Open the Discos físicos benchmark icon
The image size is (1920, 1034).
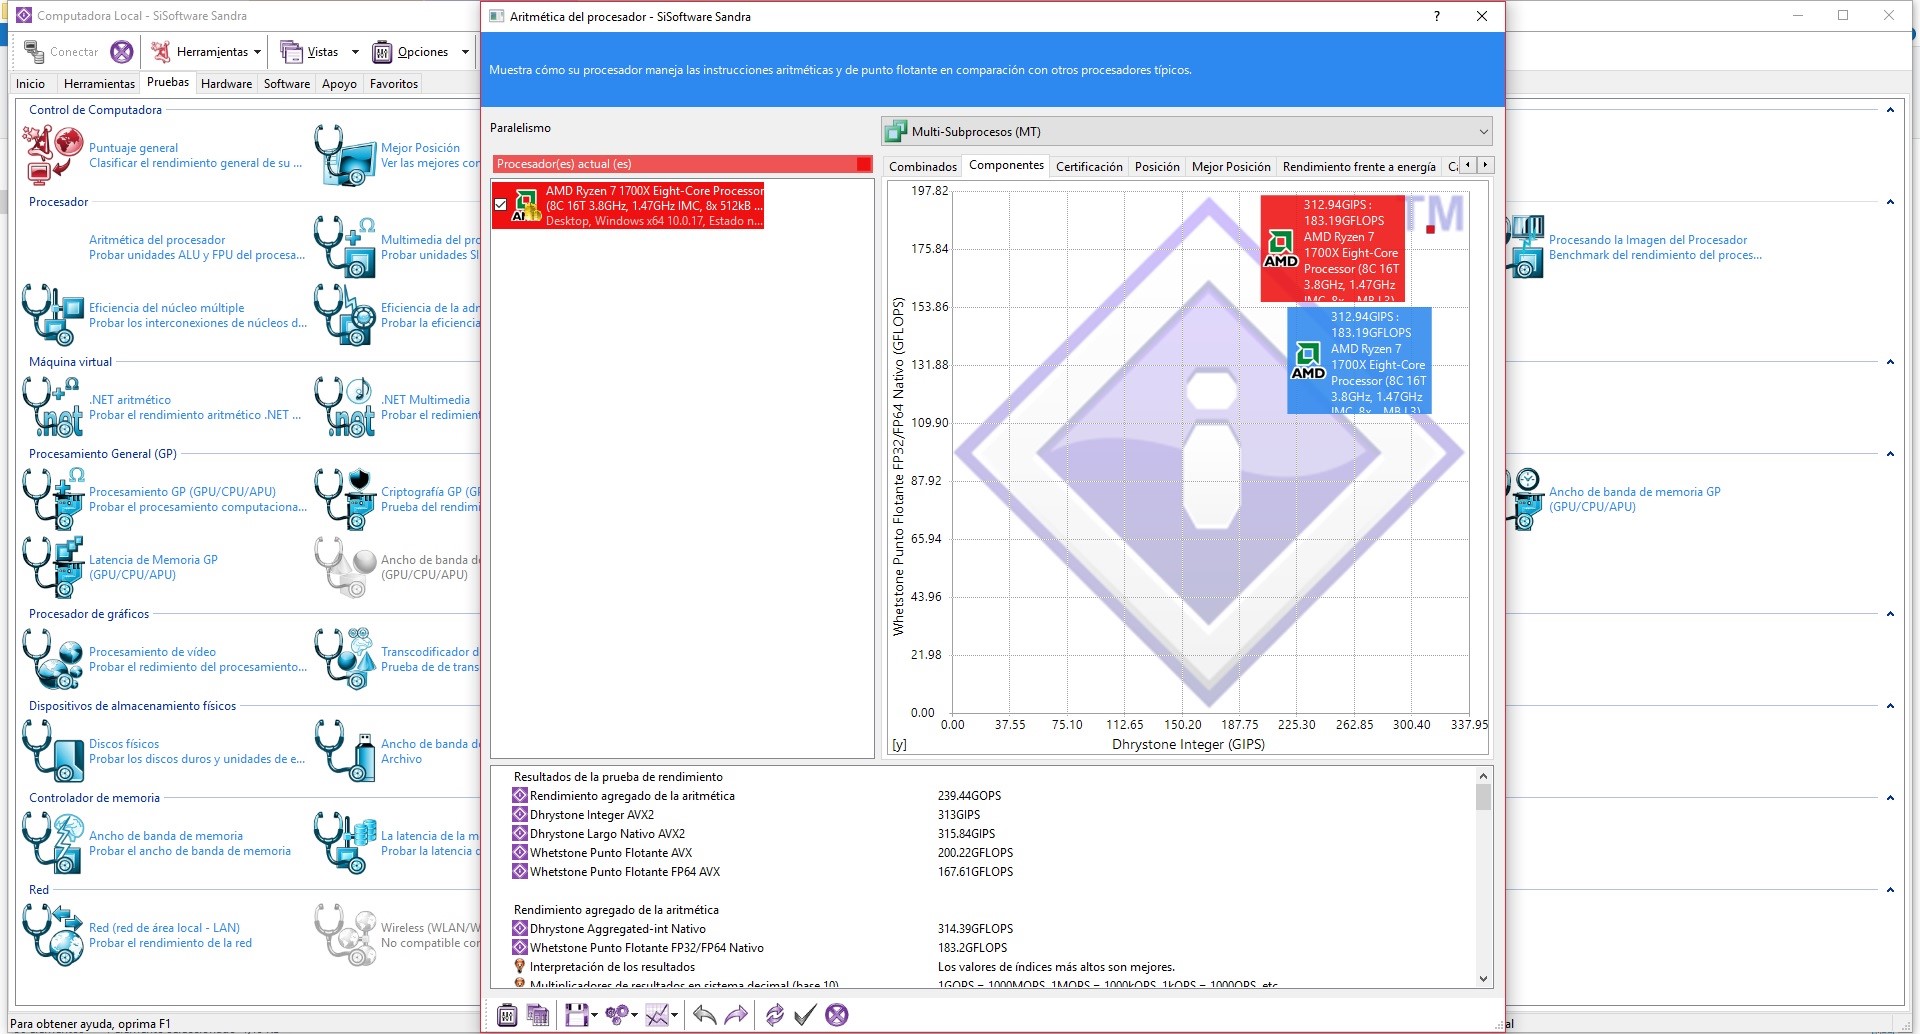pos(53,751)
